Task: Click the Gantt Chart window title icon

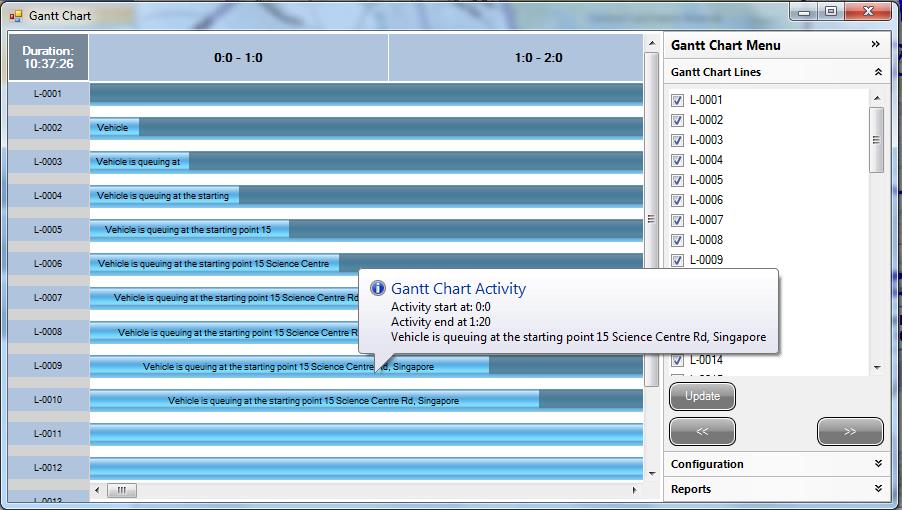Action: point(16,16)
